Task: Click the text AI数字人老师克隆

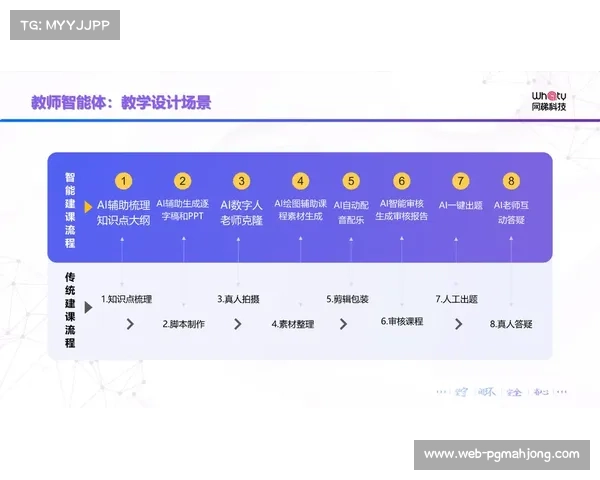Action: point(241,213)
